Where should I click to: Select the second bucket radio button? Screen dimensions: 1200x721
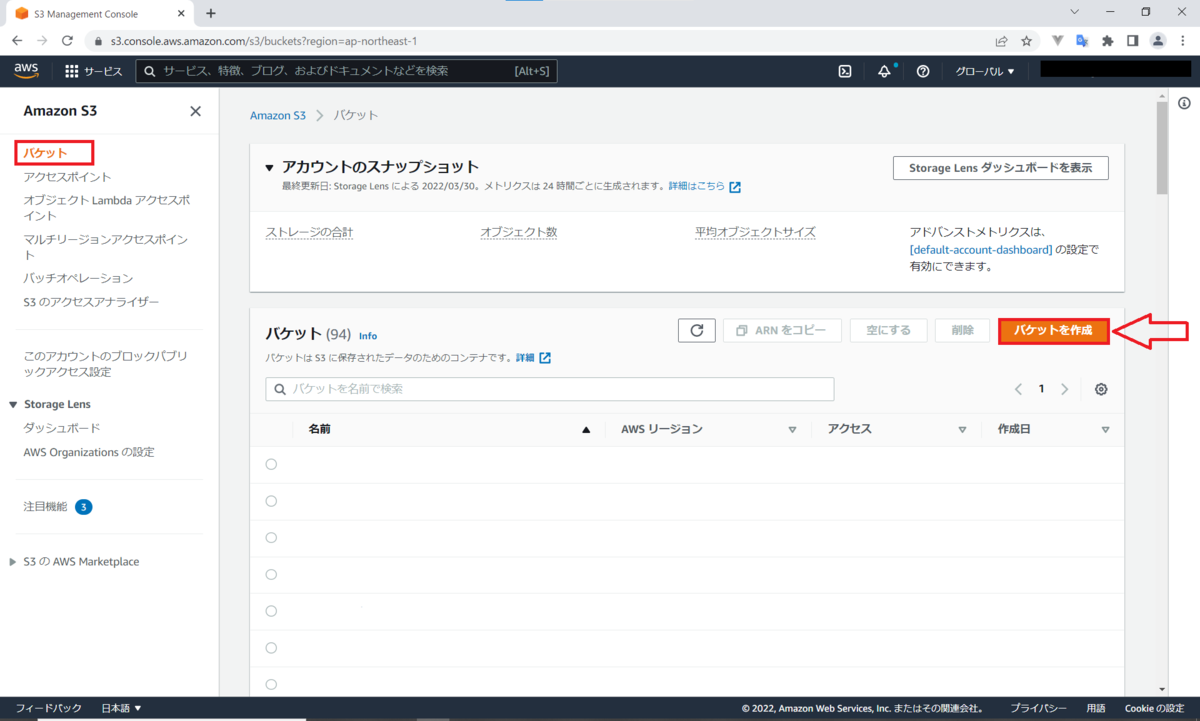pyautogui.click(x=271, y=501)
